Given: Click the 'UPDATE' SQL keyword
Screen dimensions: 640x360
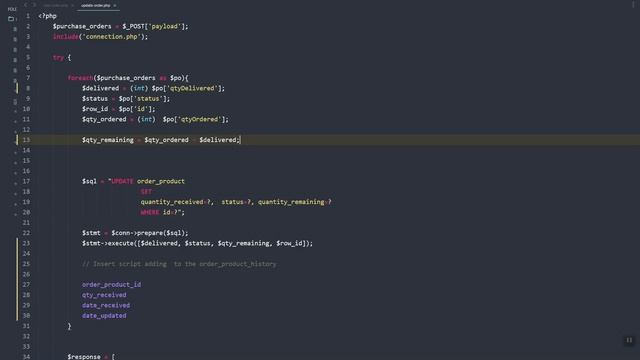Looking at the screenshot, I should (122, 181).
